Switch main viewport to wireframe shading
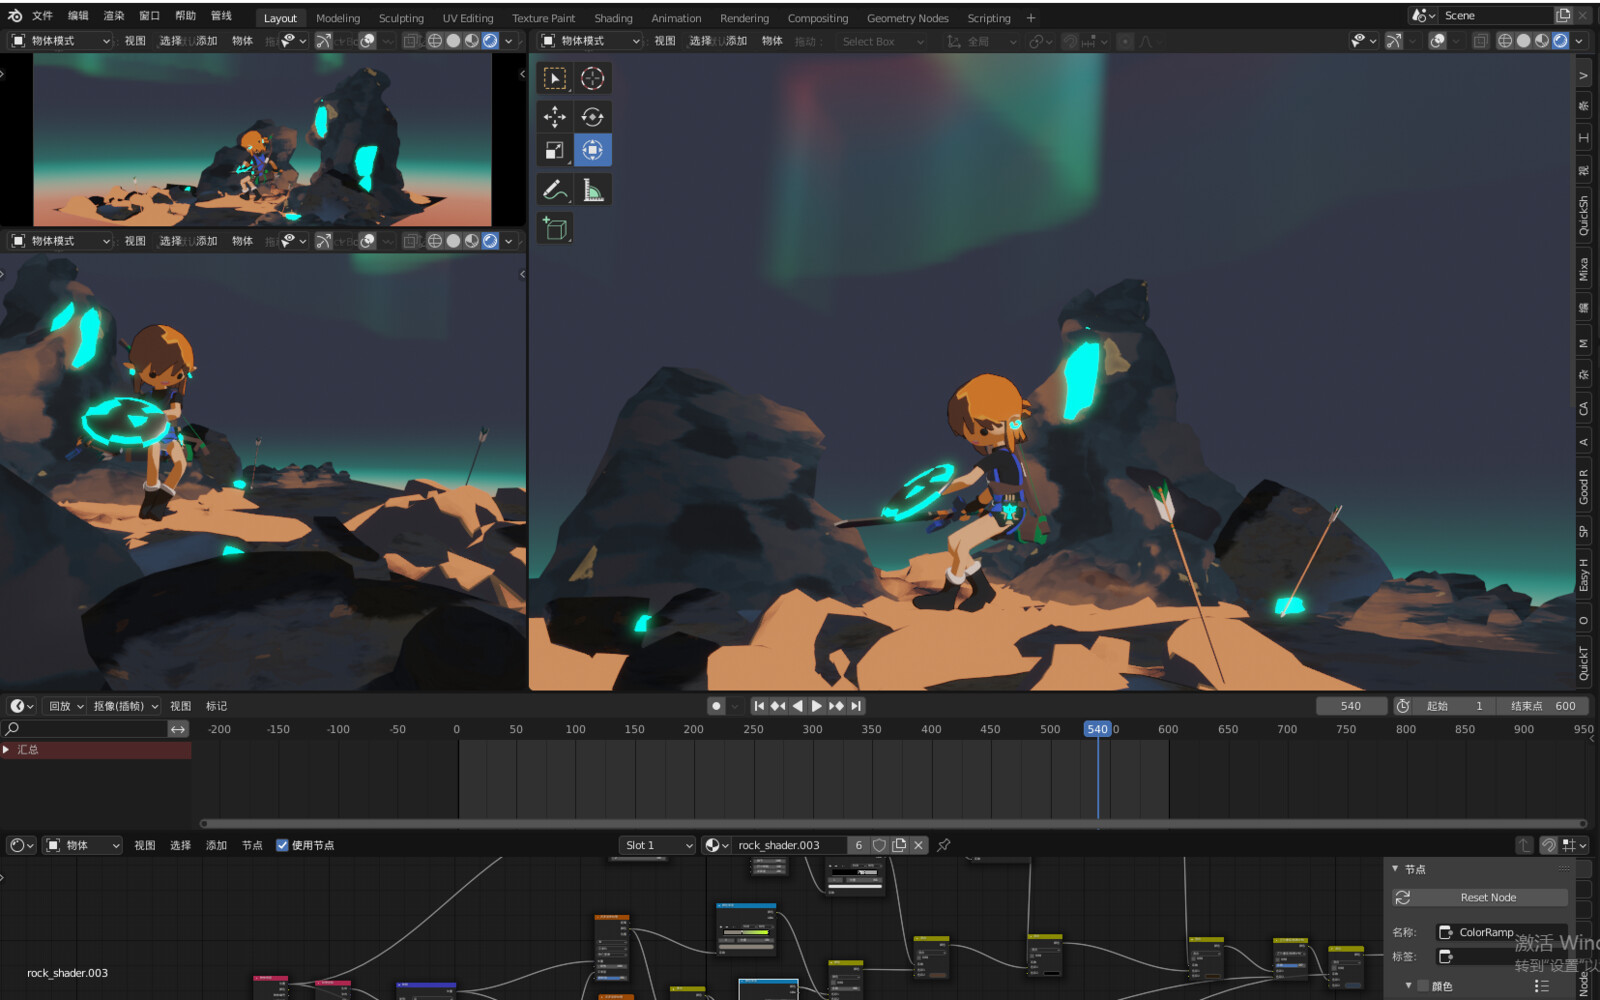Viewport: 1600px width, 1000px height. [1504, 41]
